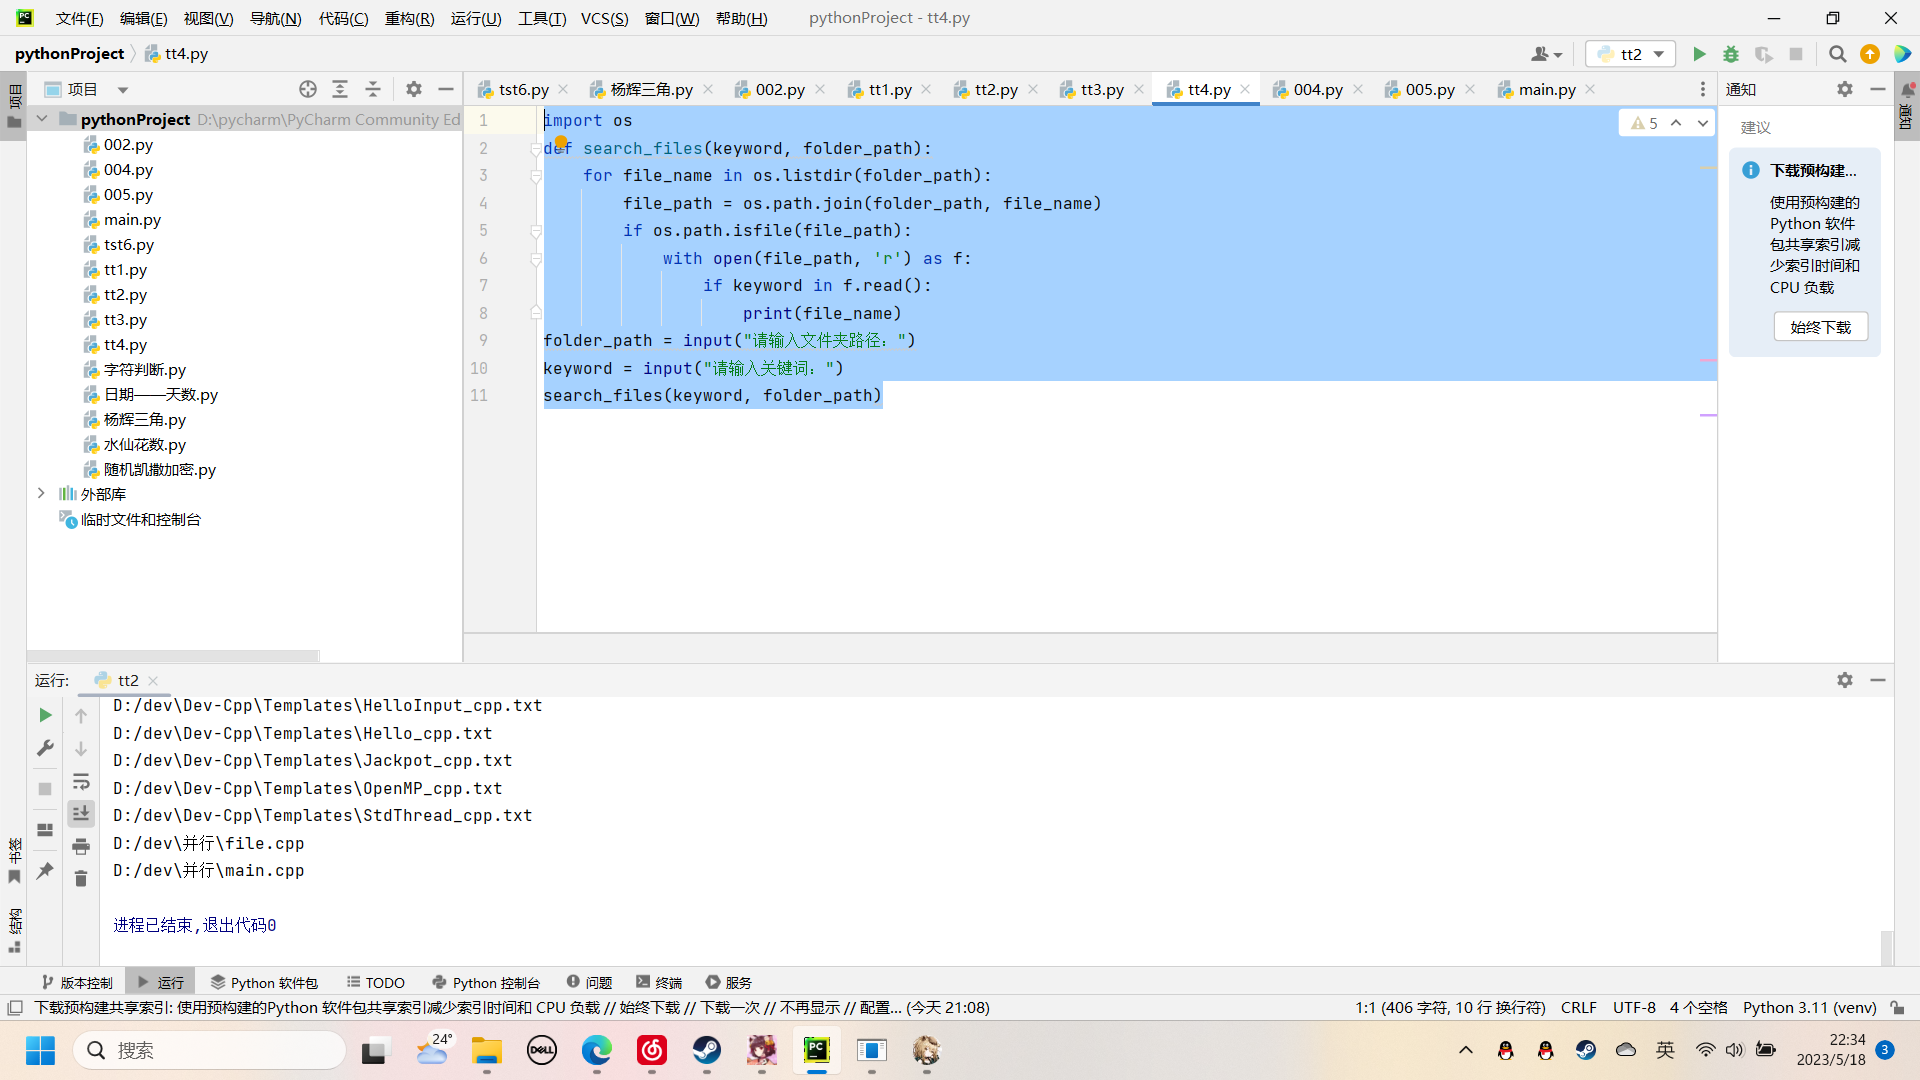Click the locate-file target icon in project panel
This screenshot has width=1920, height=1080.
point(308,89)
